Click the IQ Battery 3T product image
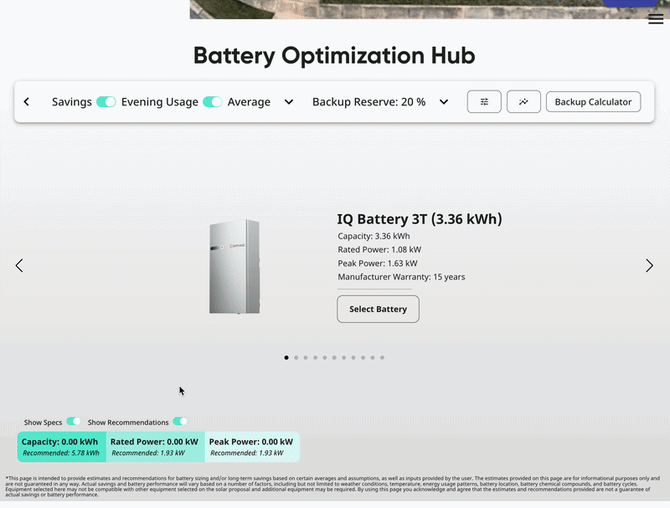Screen dimensions: 670x508 tap(235, 267)
